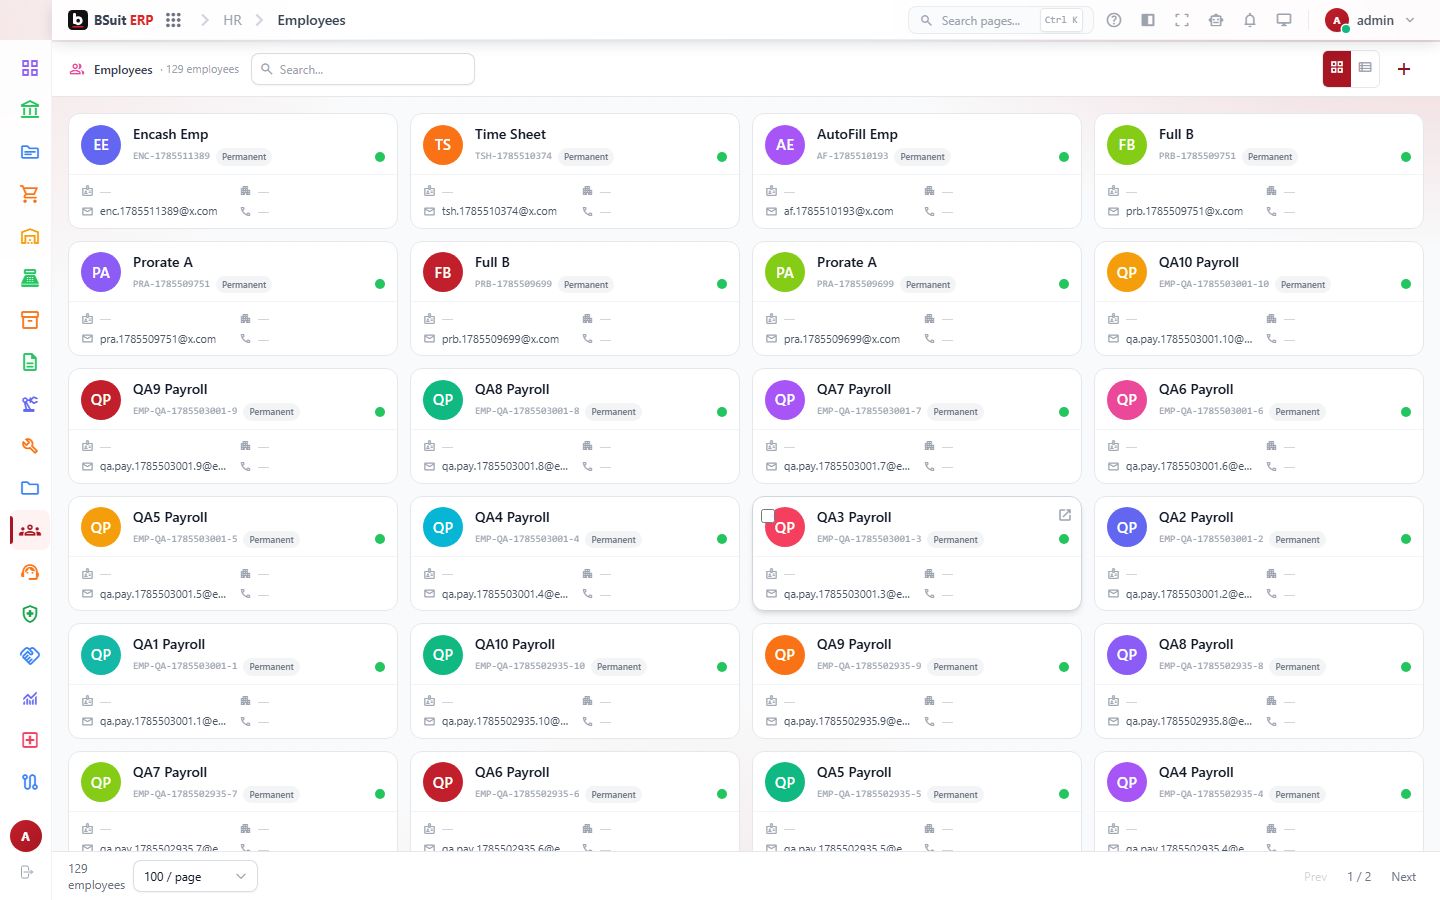
Task: Switch to card grid view
Action: click(1337, 68)
